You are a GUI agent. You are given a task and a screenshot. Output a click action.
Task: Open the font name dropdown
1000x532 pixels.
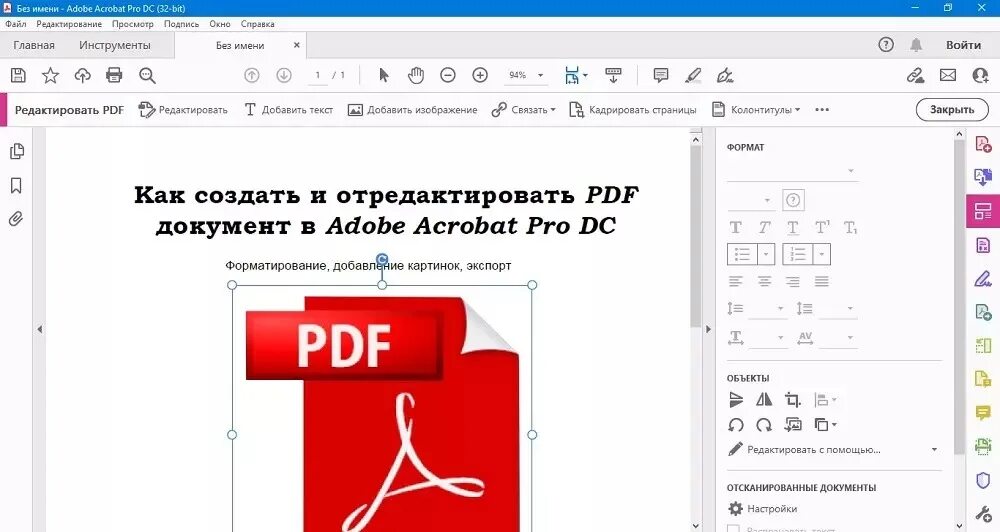tap(793, 171)
